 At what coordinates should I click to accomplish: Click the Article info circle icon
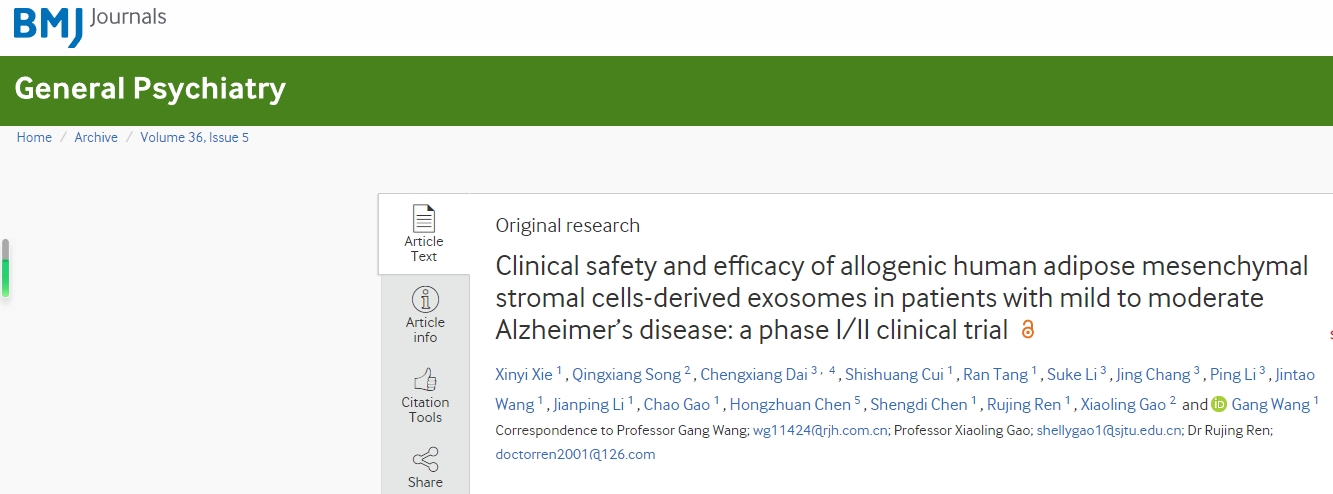[x=425, y=299]
